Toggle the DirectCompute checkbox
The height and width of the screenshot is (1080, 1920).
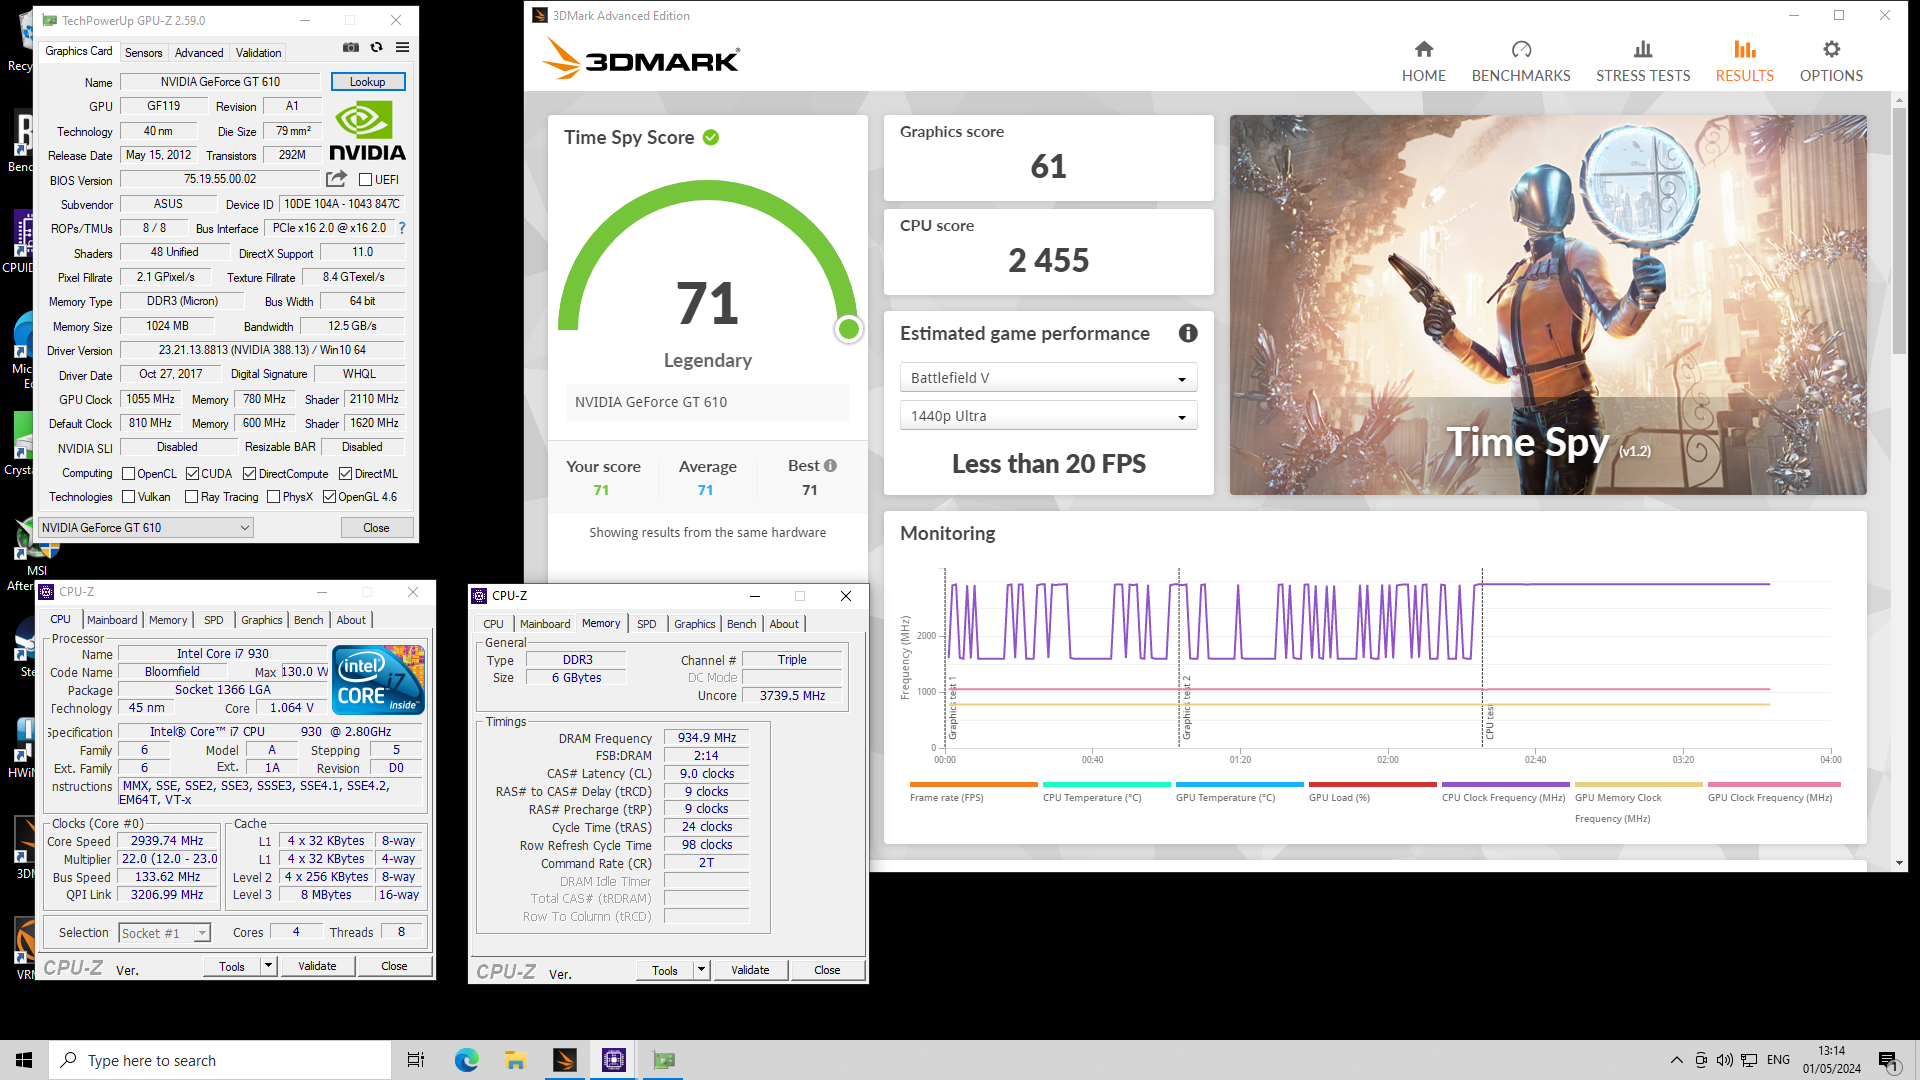click(x=250, y=474)
